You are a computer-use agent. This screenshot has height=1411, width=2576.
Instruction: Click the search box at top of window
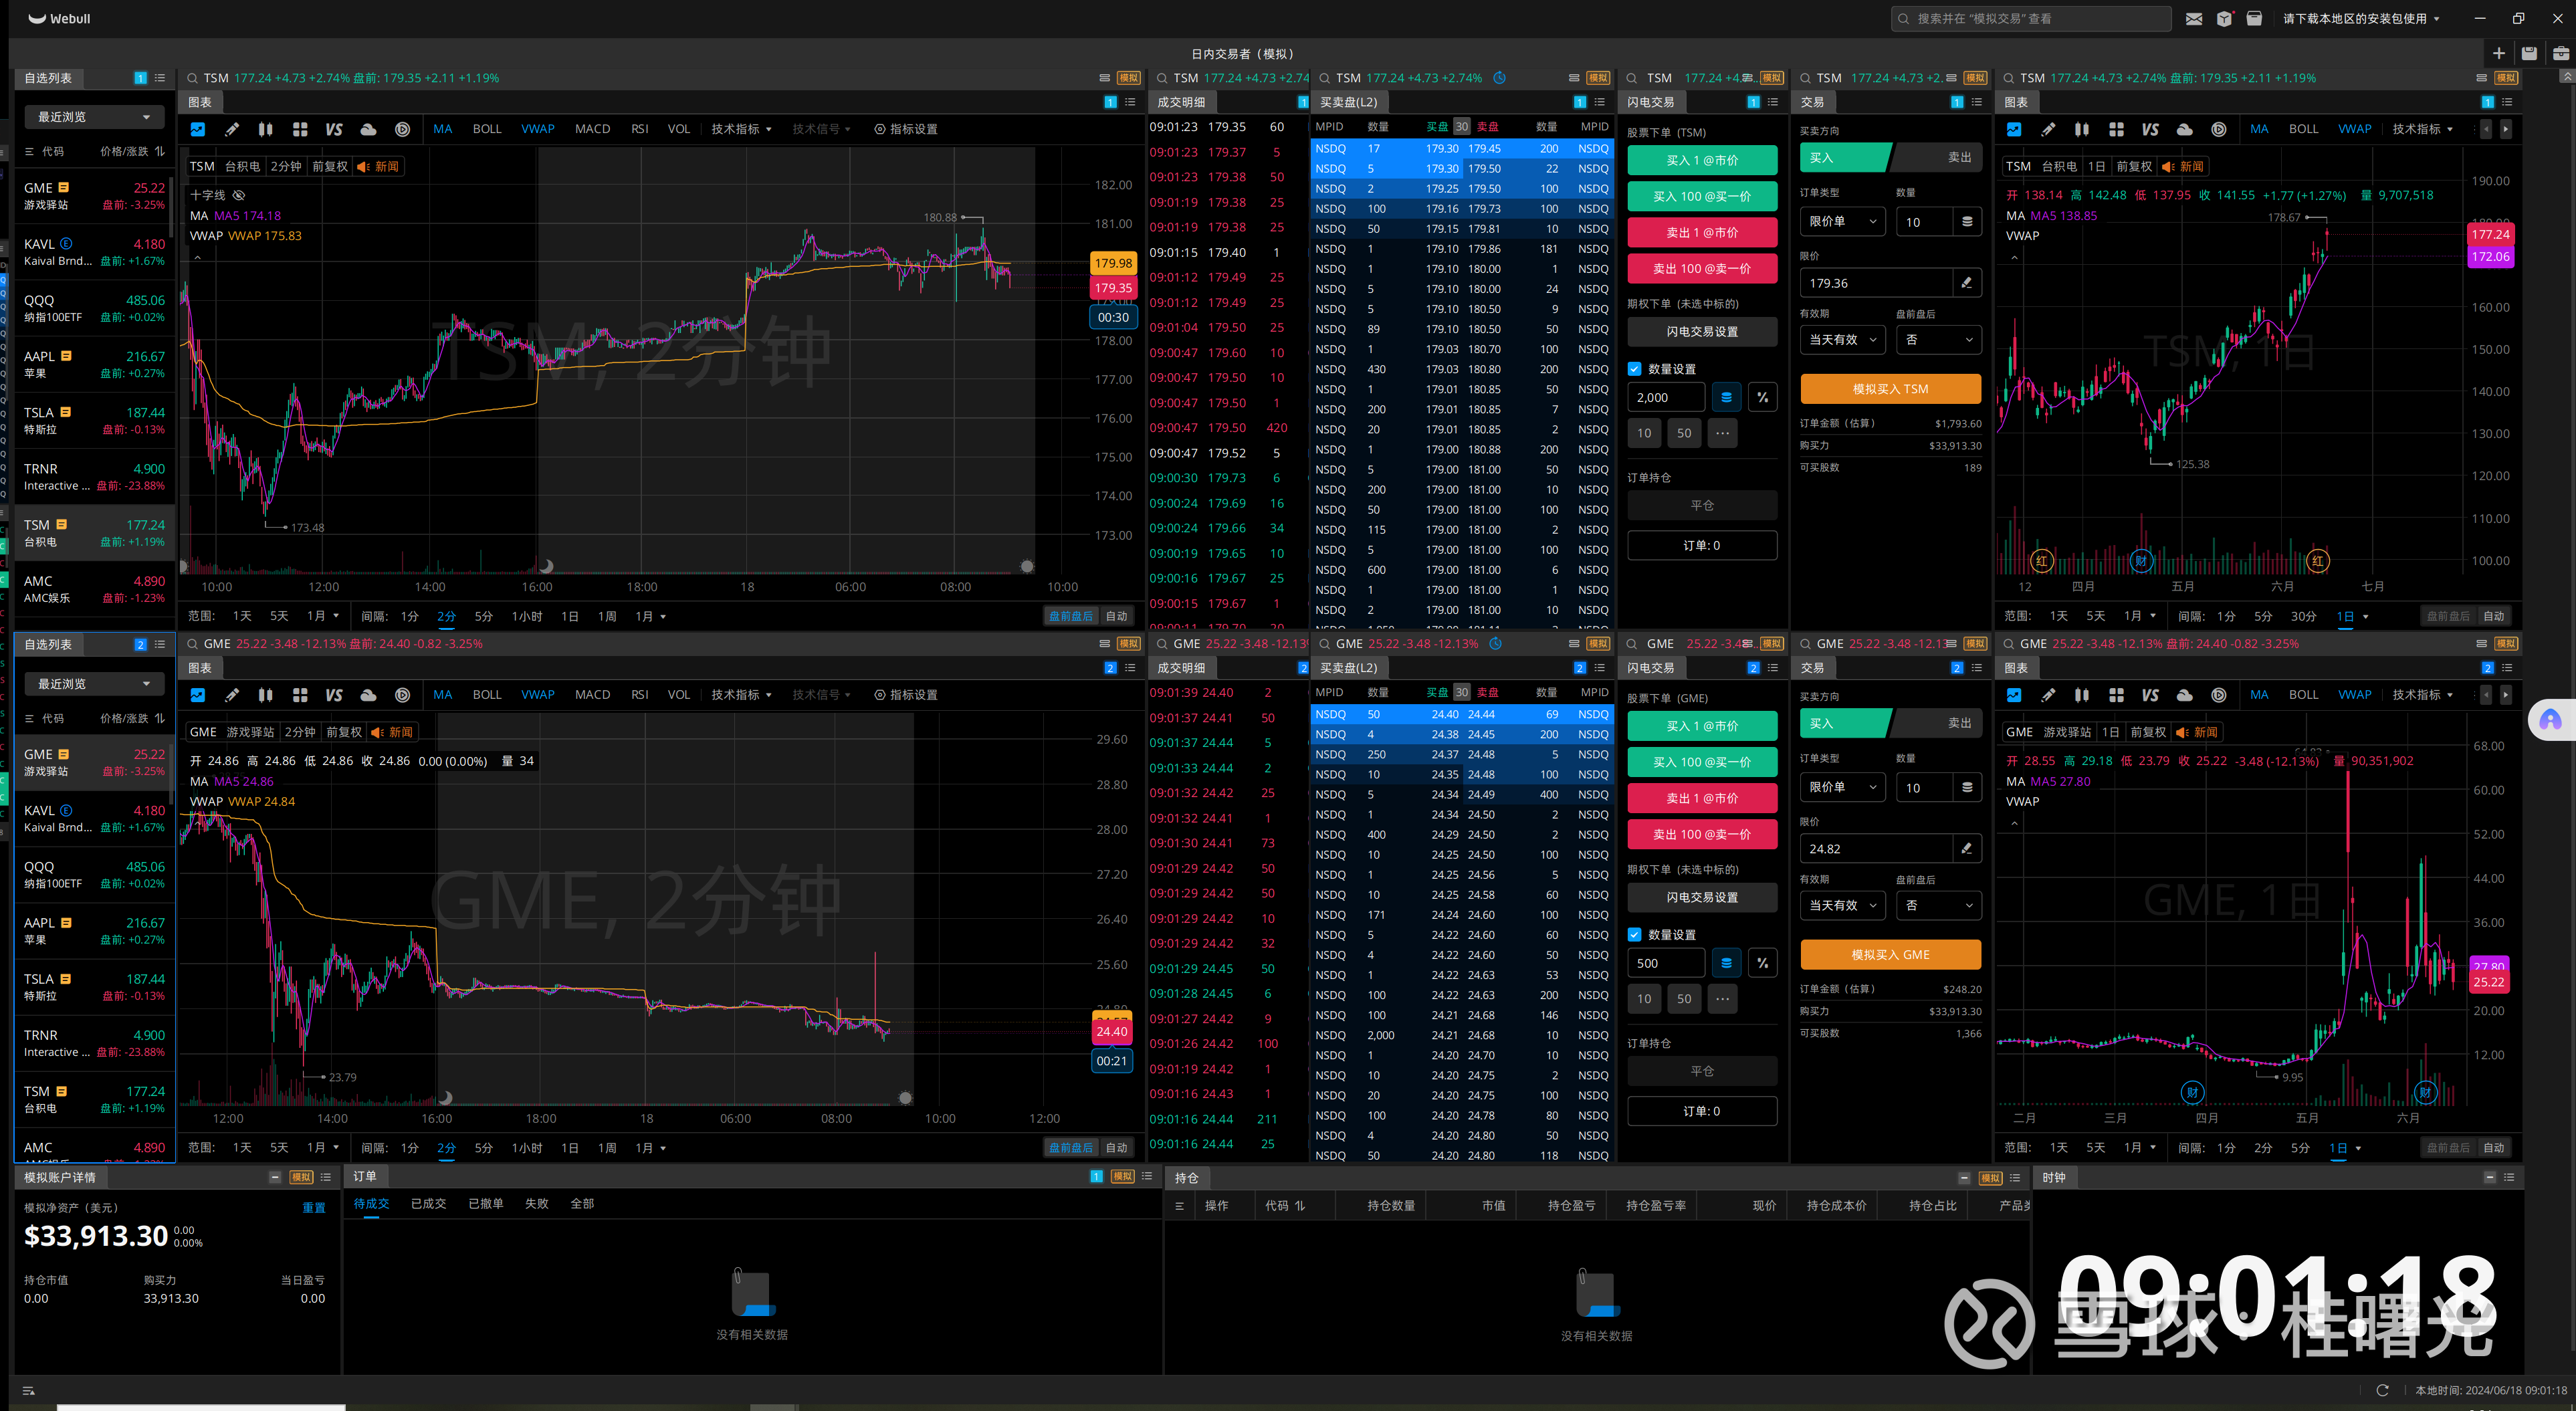[2030, 19]
